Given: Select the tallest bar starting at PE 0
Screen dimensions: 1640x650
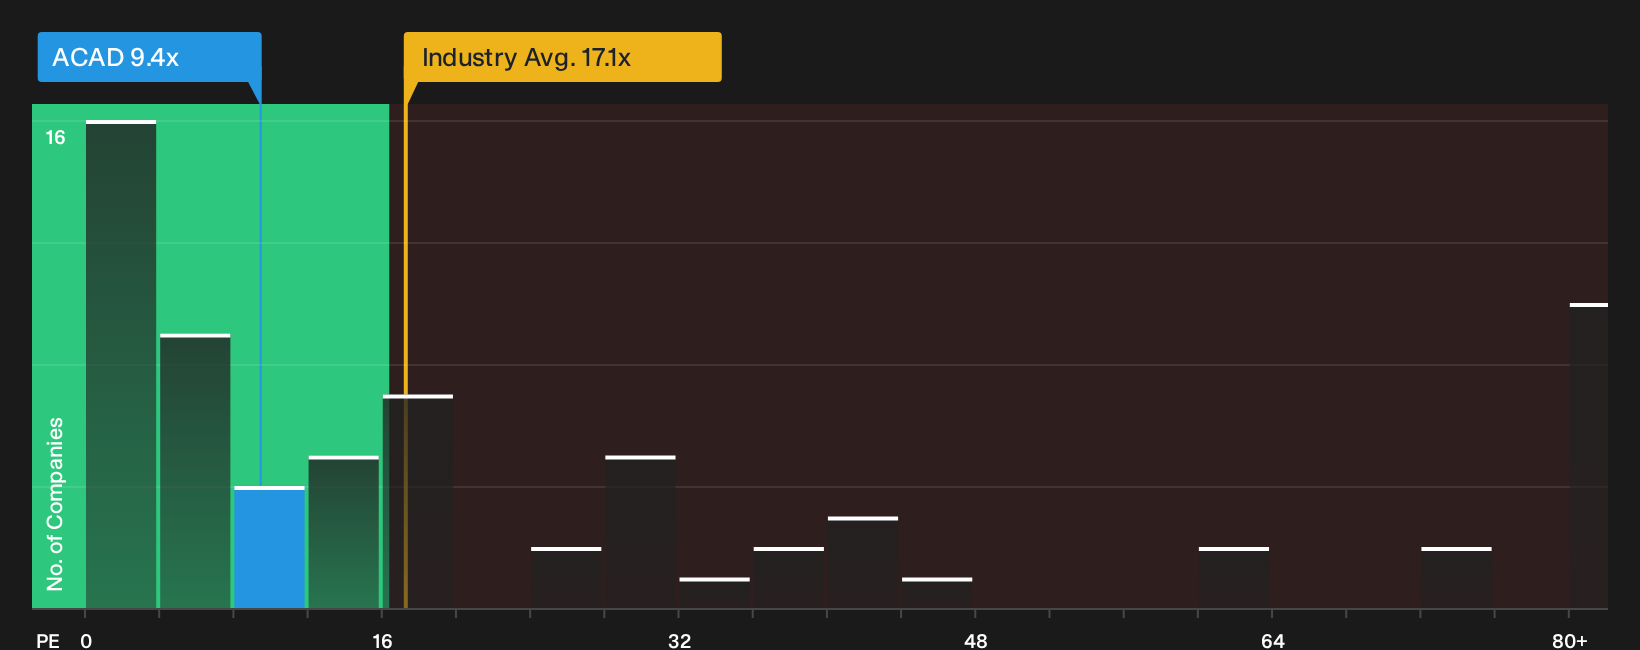Looking at the screenshot, I should [x=121, y=365].
